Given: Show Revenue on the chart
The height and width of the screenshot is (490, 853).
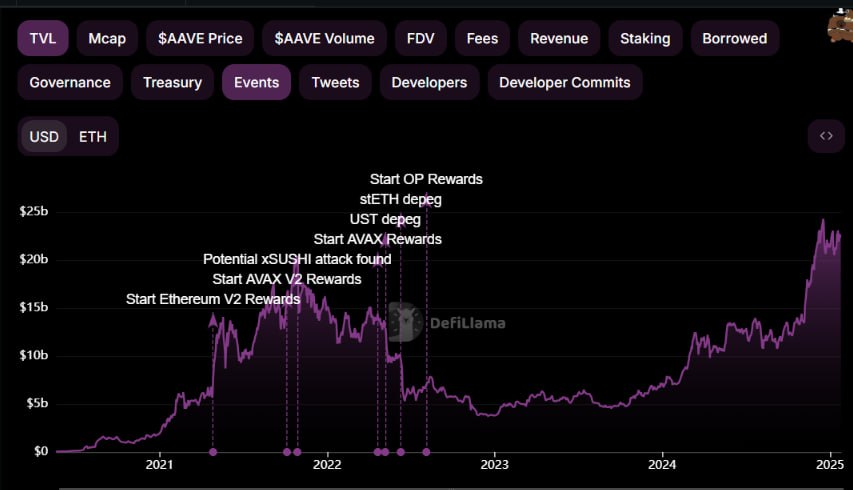Looking at the screenshot, I should 559,39.
